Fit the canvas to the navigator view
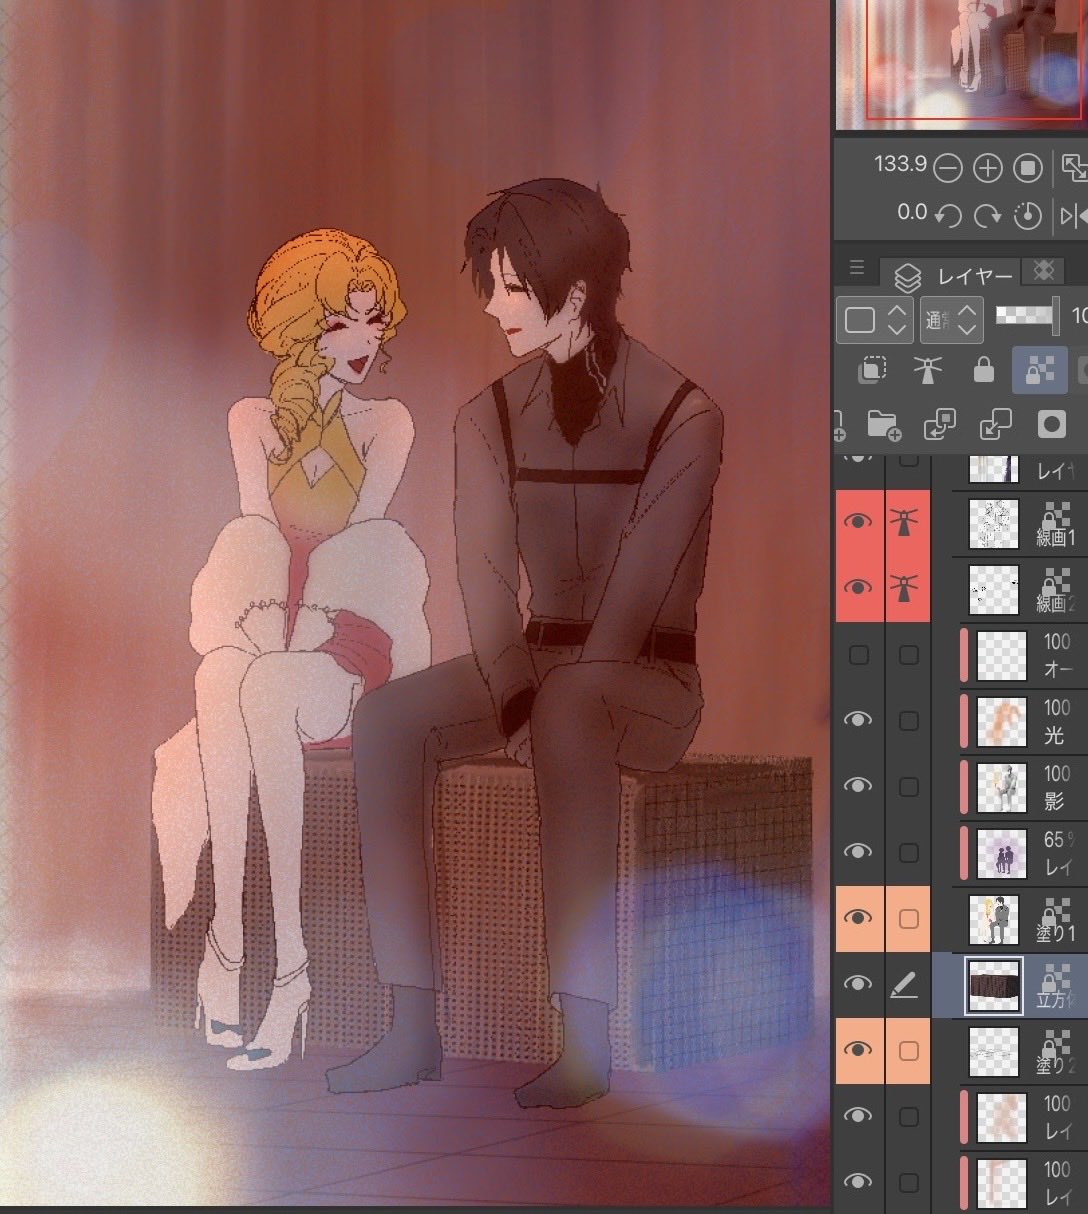Viewport: 1088px width, 1214px height. (1074, 168)
